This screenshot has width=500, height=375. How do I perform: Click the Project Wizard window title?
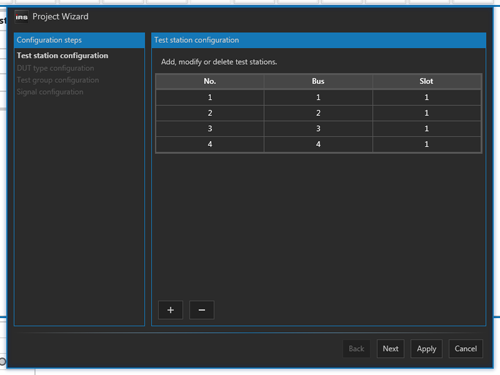click(60, 17)
